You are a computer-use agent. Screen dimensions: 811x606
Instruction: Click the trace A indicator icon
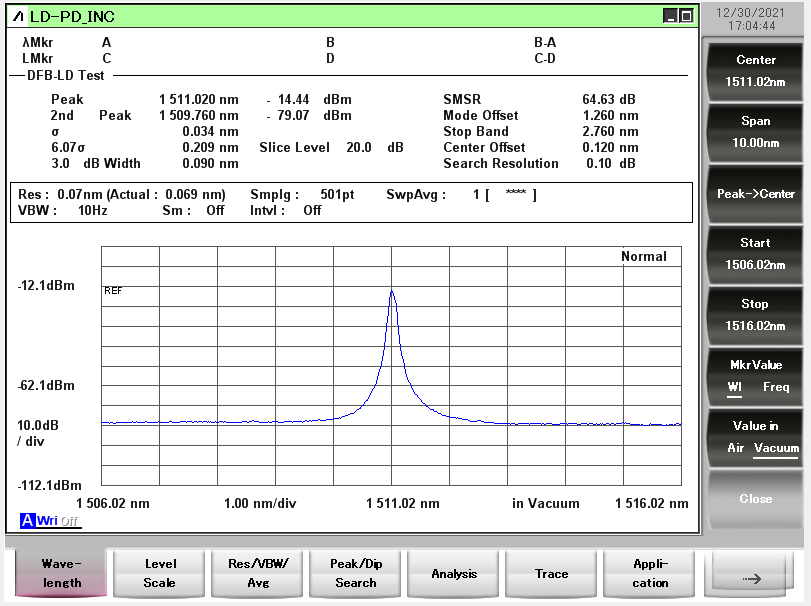(27, 521)
